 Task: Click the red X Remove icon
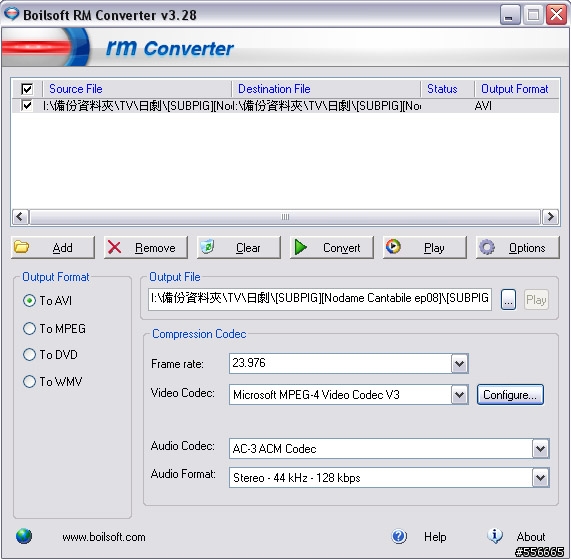(x=114, y=248)
